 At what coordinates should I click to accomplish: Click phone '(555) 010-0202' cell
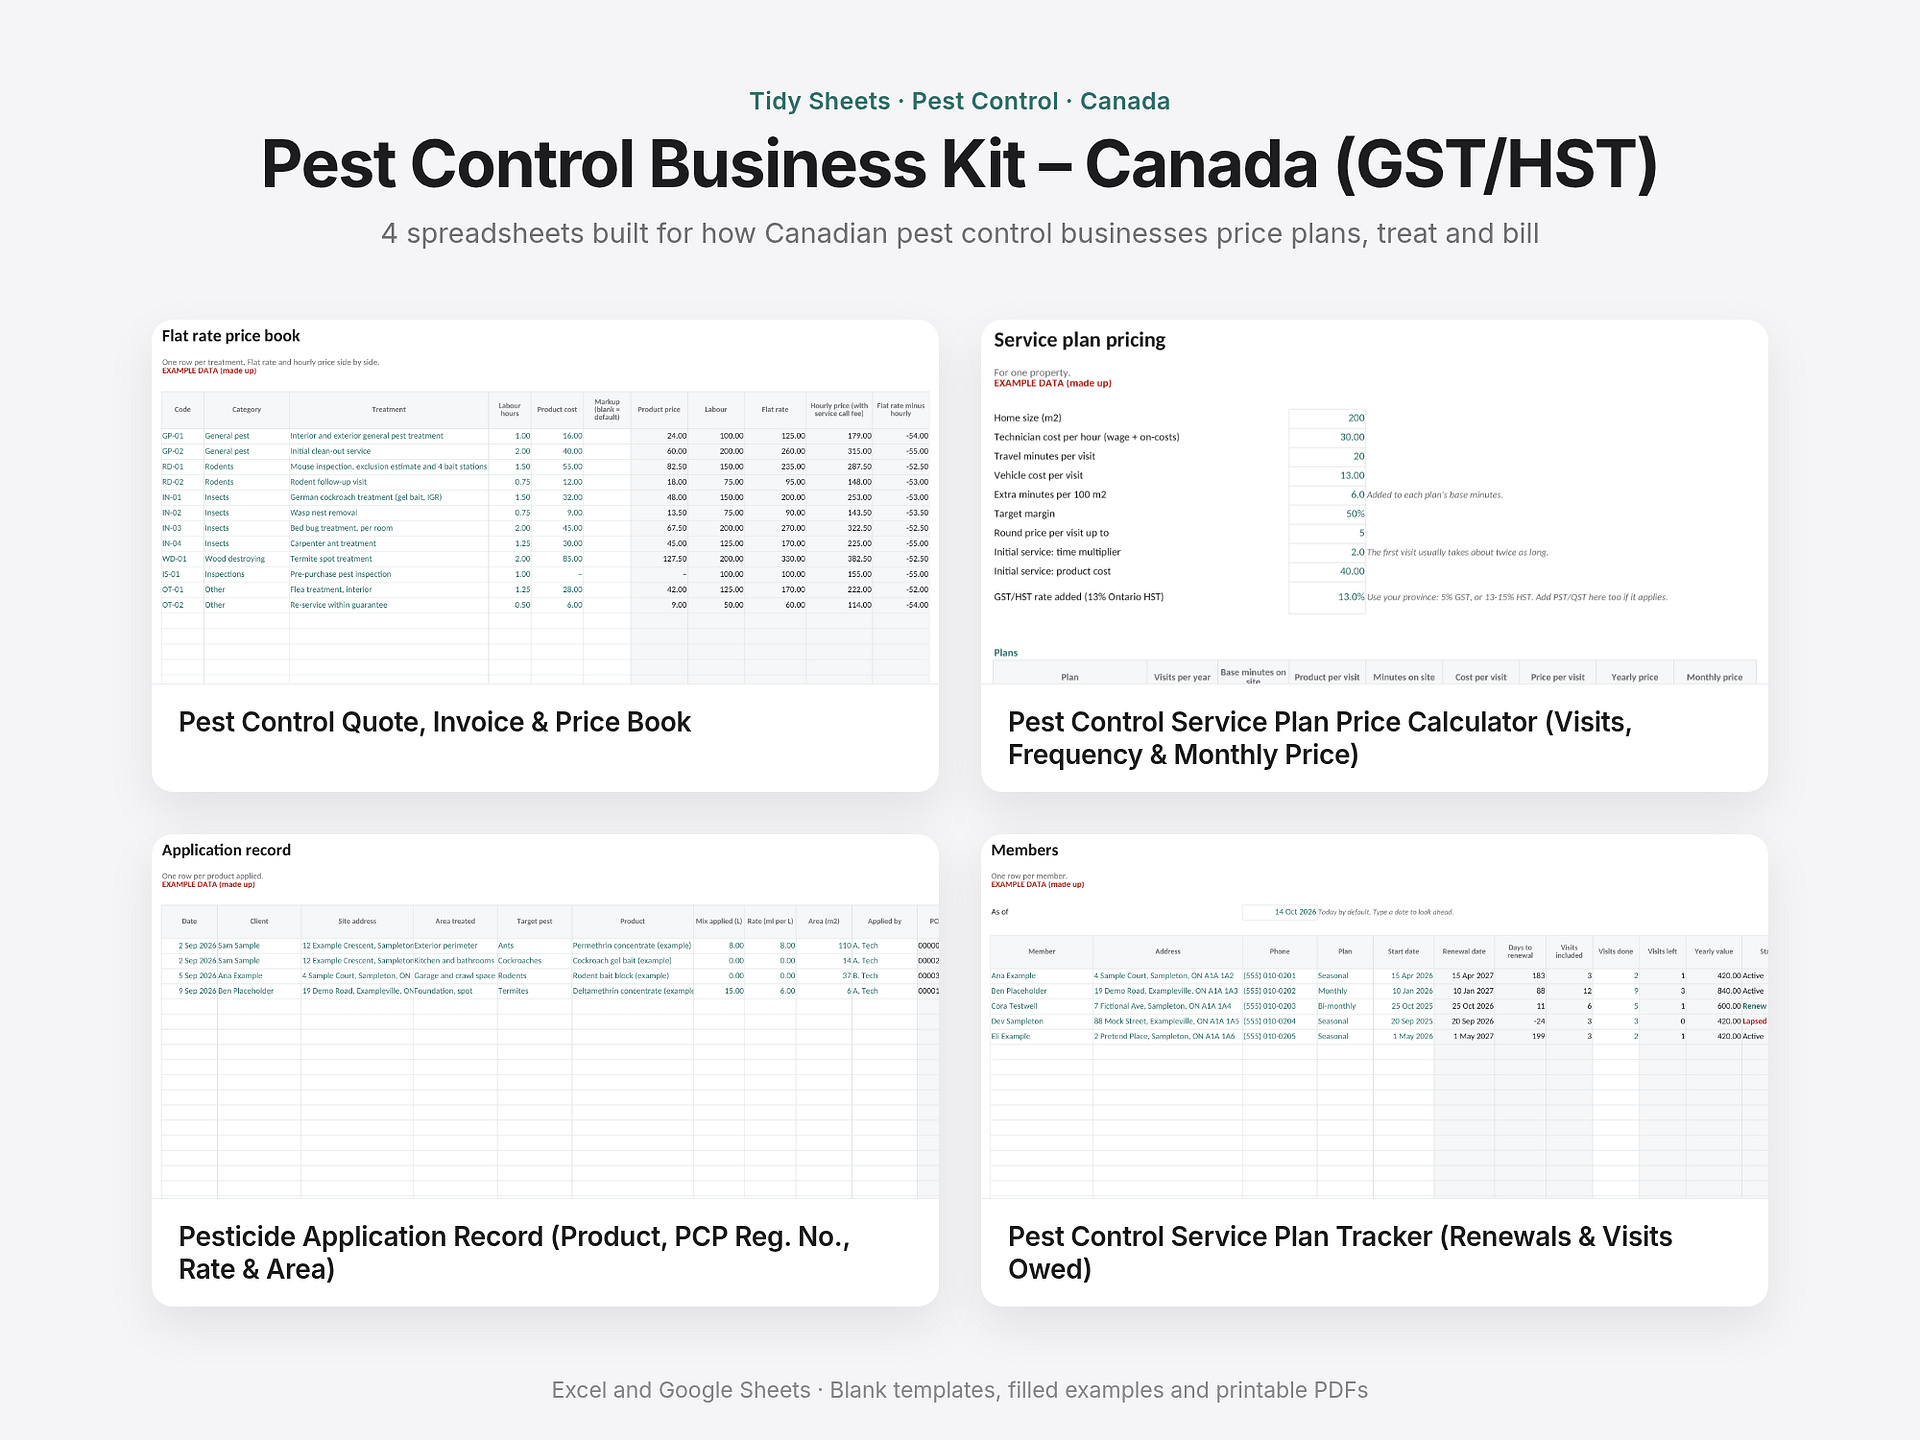pos(1279,991)
